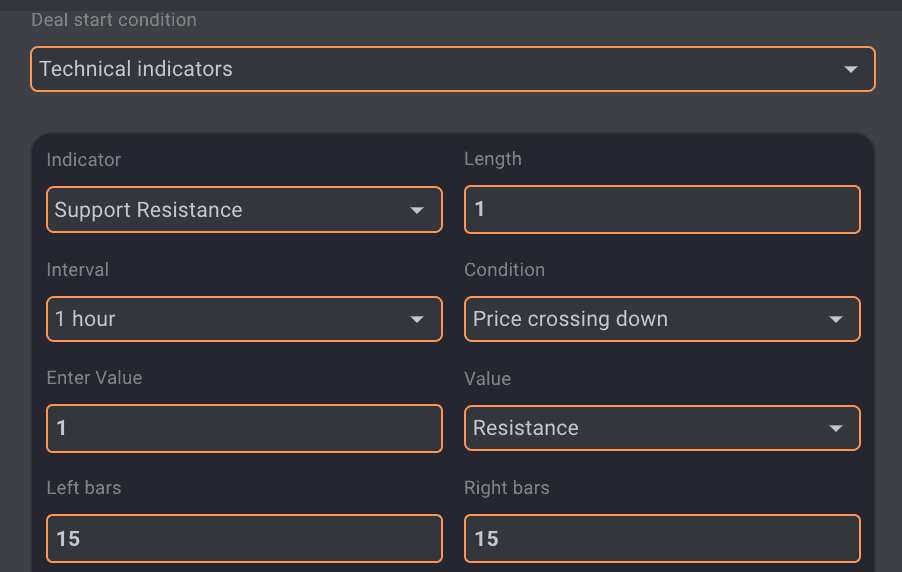Screen dimensions: 902x572
Task: Click the Condition field label
Action: click(504, 270)
